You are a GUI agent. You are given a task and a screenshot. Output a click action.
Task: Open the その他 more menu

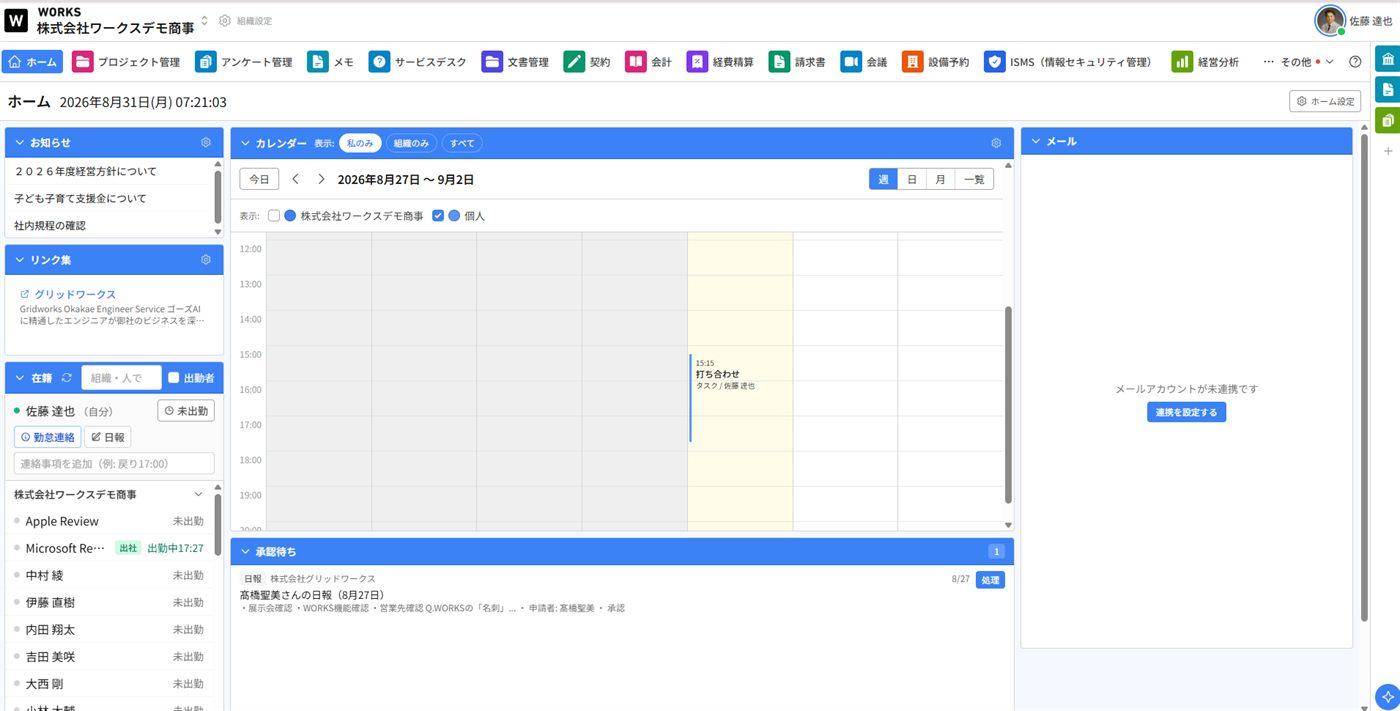click(1298, 62)
